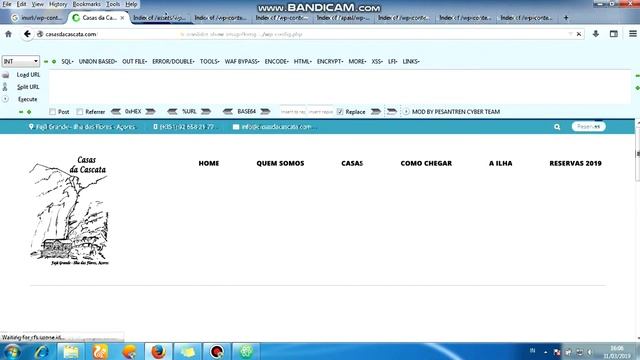
Task: Close the Casas da Cascata tab
Action: click(122, 18)
